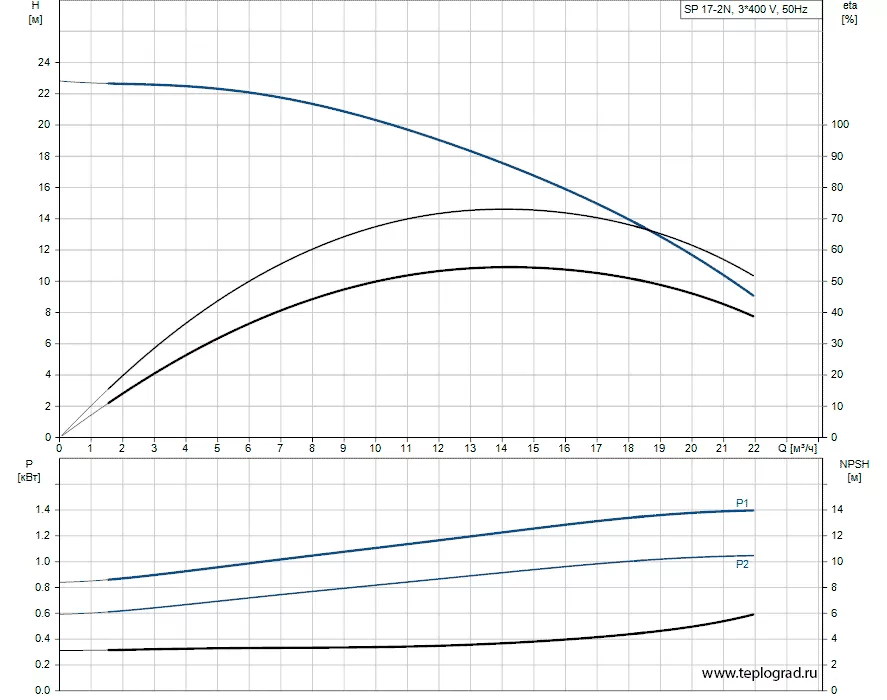Screen dimensions: 887x700
Task: Click the 22 tick on the Q axis
Action: pos(753,448)
